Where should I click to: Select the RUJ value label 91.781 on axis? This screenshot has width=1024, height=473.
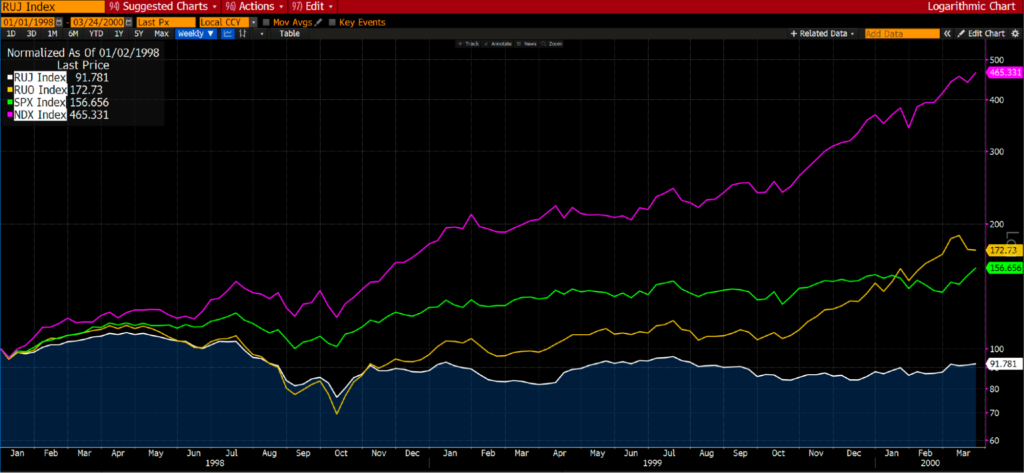coord(1003,365)
